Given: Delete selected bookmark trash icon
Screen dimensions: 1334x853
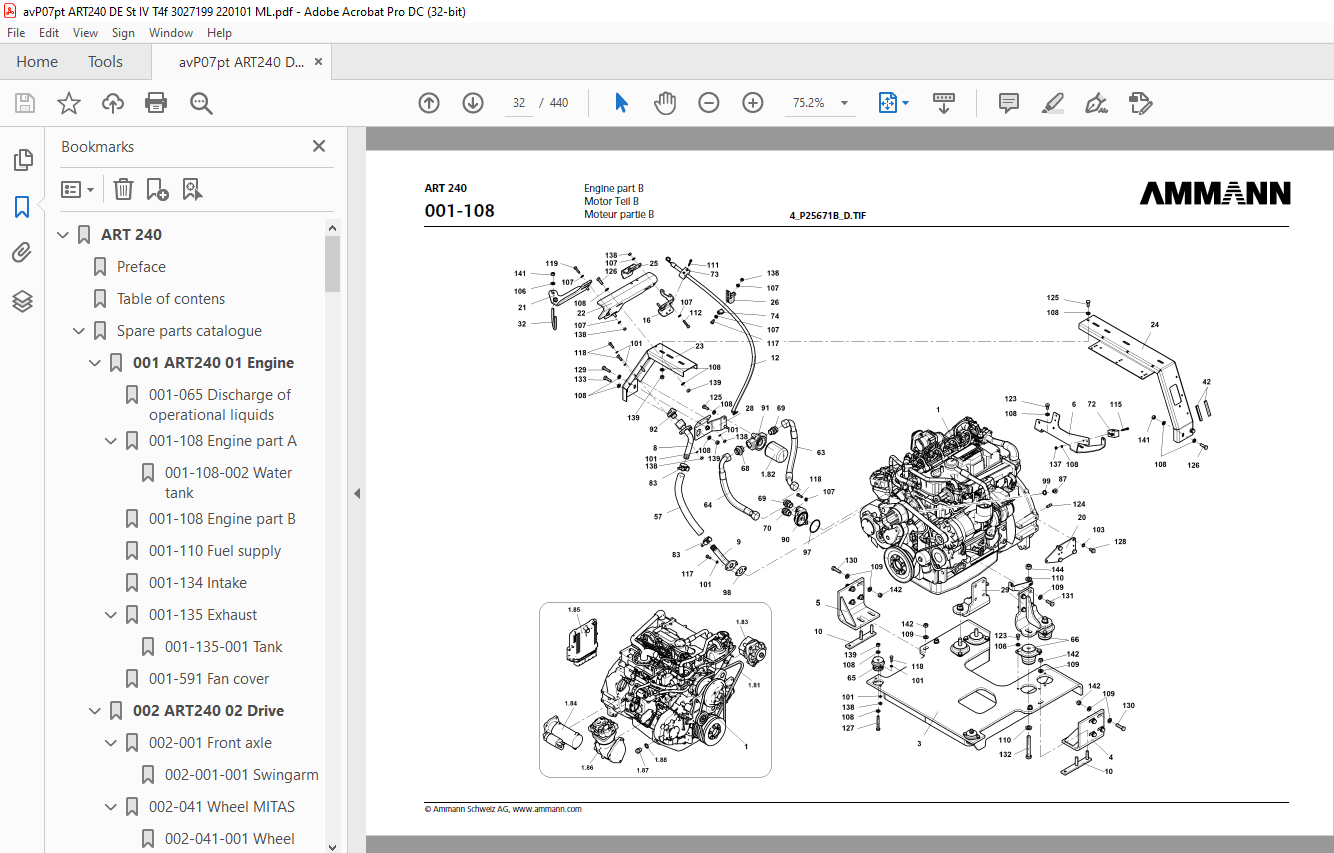Looking at the screenshot, I should click(123, 189).
